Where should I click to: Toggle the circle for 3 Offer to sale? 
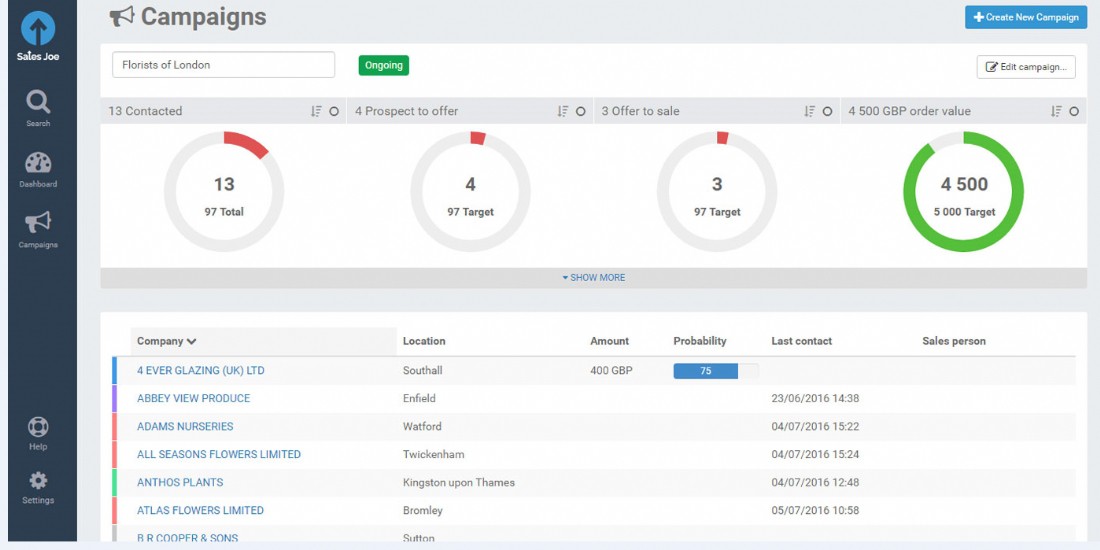click(827, 112)
